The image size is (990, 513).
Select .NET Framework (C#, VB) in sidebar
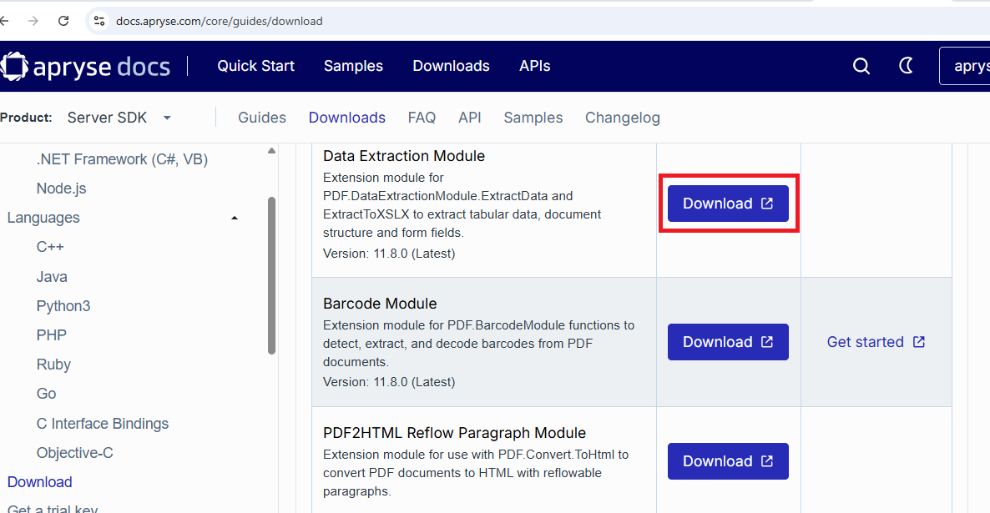(x=122, y=159)
